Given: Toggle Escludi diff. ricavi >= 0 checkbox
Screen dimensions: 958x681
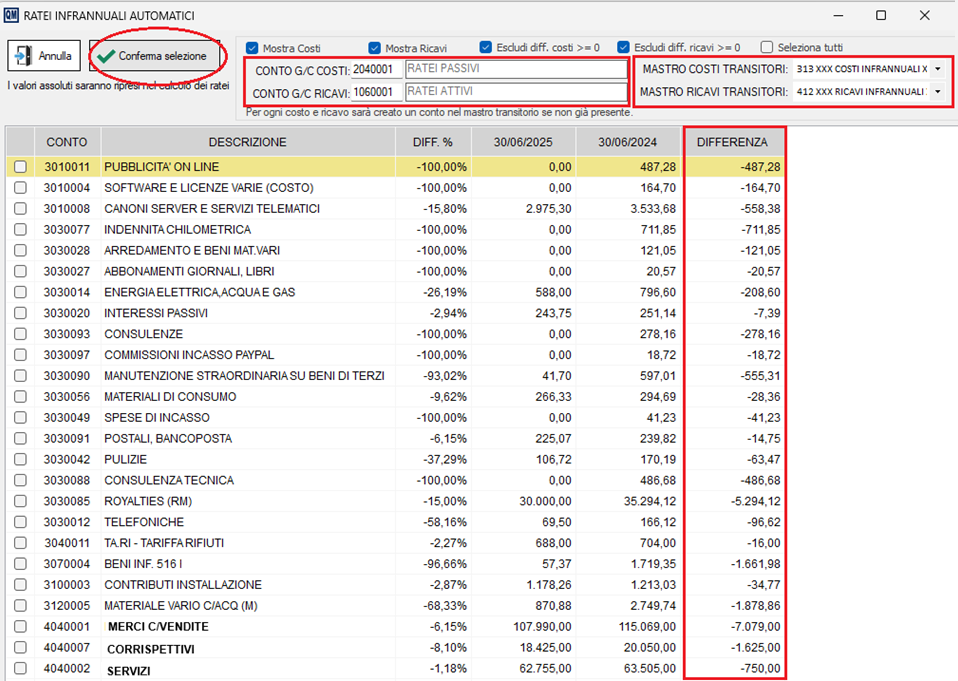Looking at the screenshot, I should coord(623,47).
